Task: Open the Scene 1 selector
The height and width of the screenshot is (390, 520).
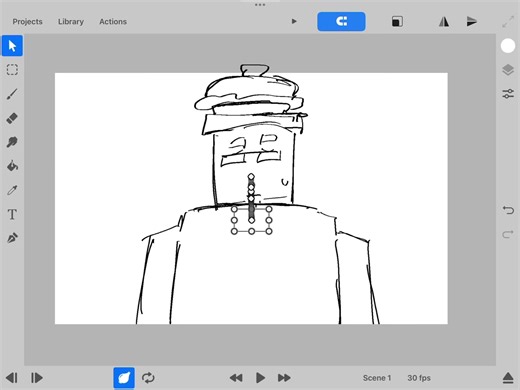Action: 377,378
